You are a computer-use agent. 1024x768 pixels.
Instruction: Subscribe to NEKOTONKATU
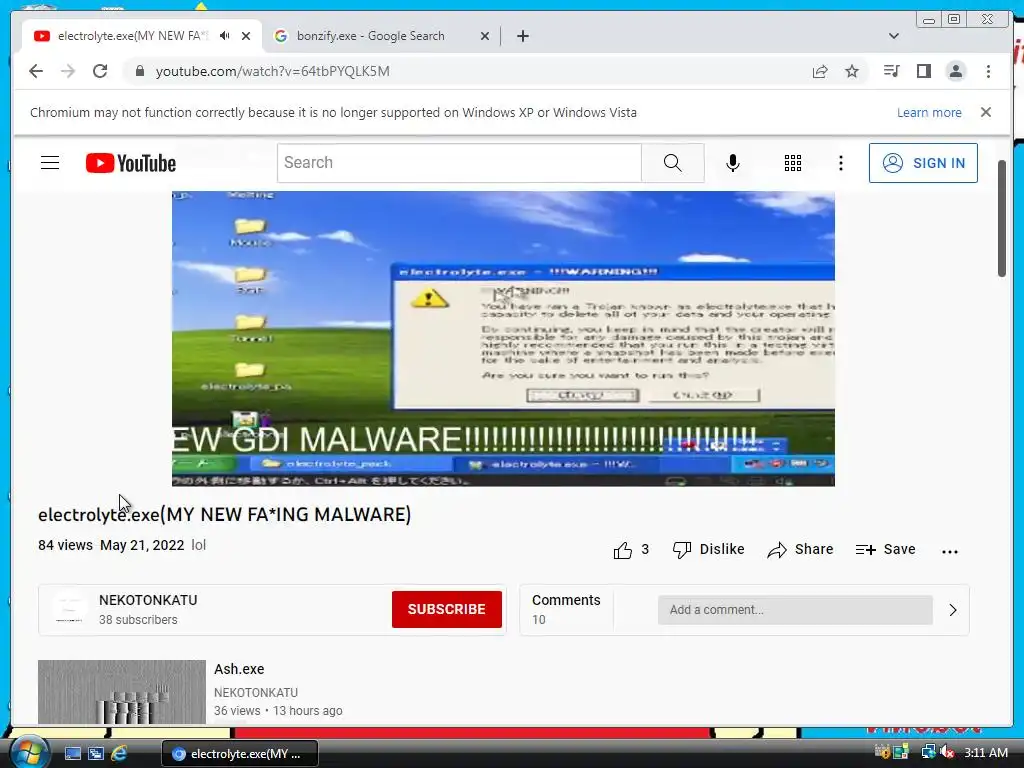pos(447,609)
